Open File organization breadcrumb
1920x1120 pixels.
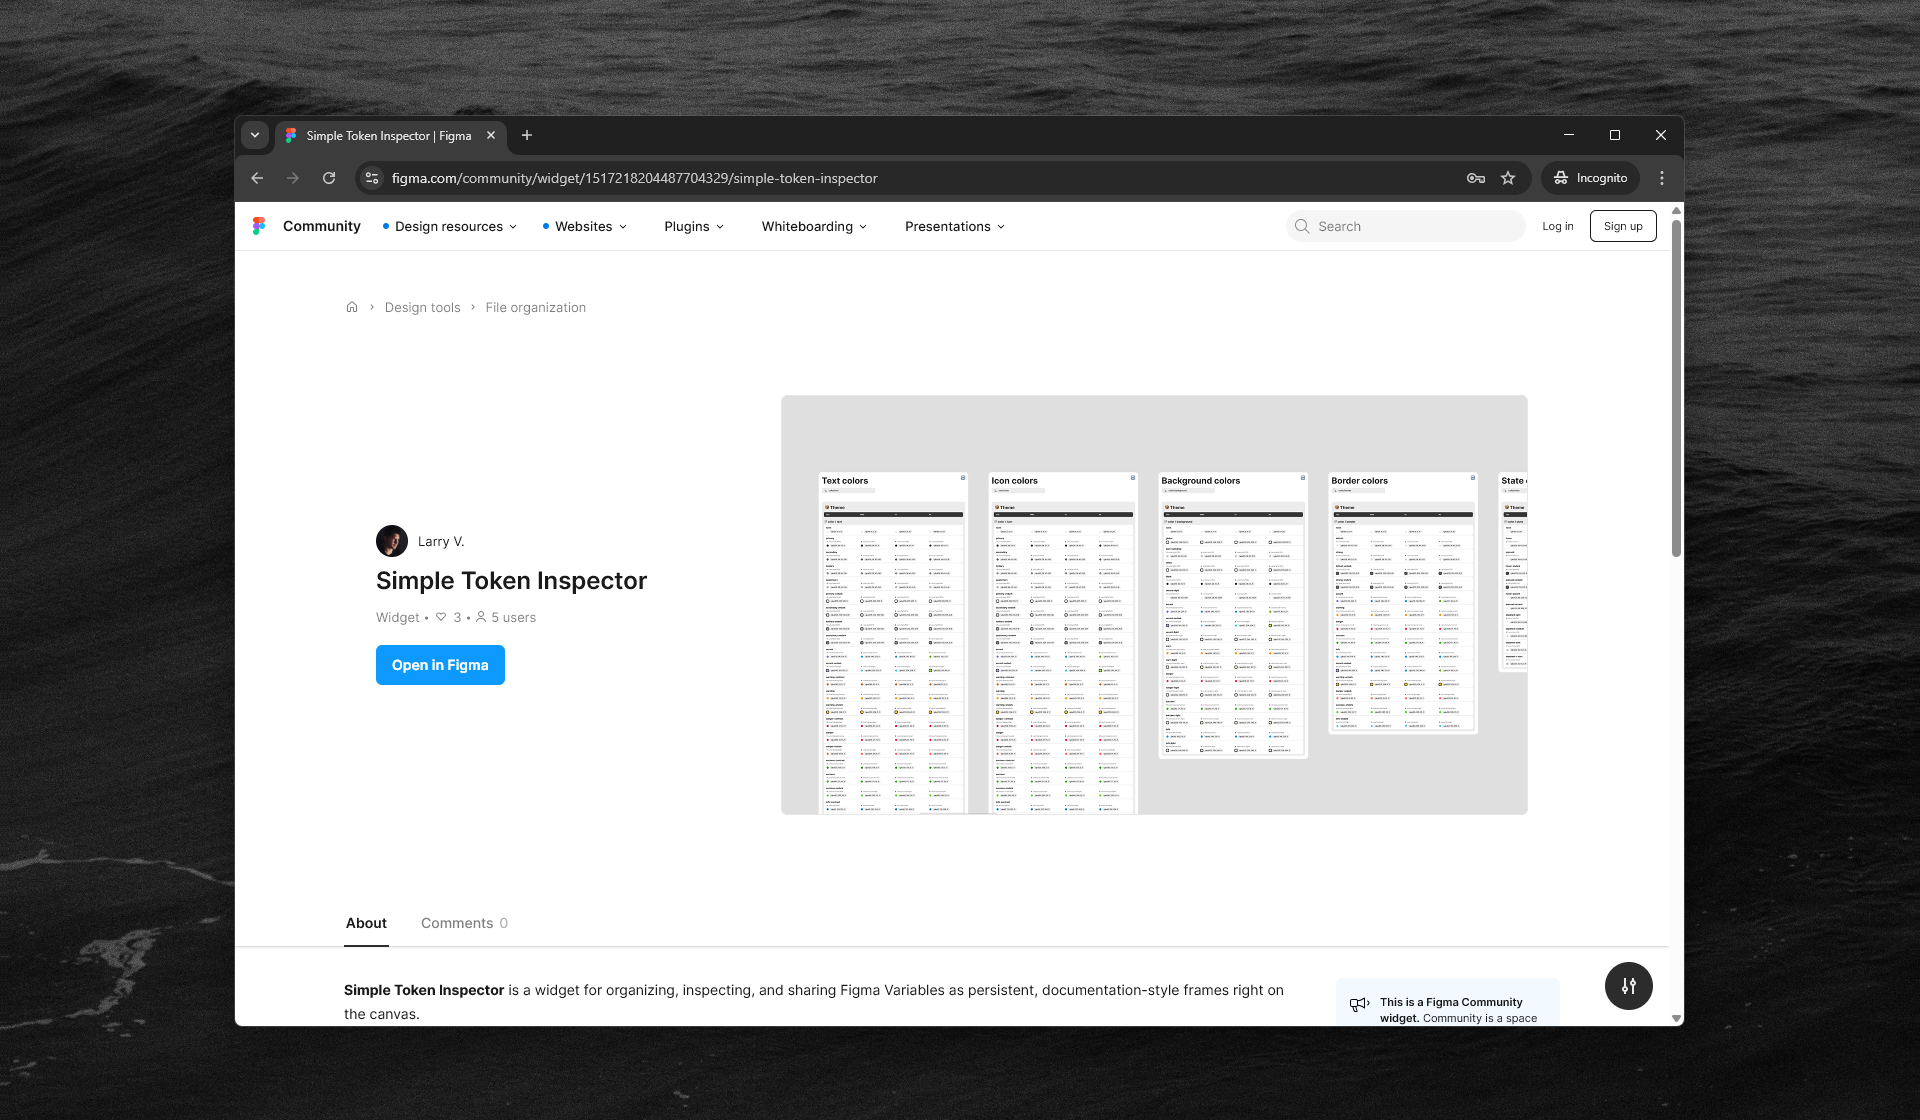pos(536,307)
